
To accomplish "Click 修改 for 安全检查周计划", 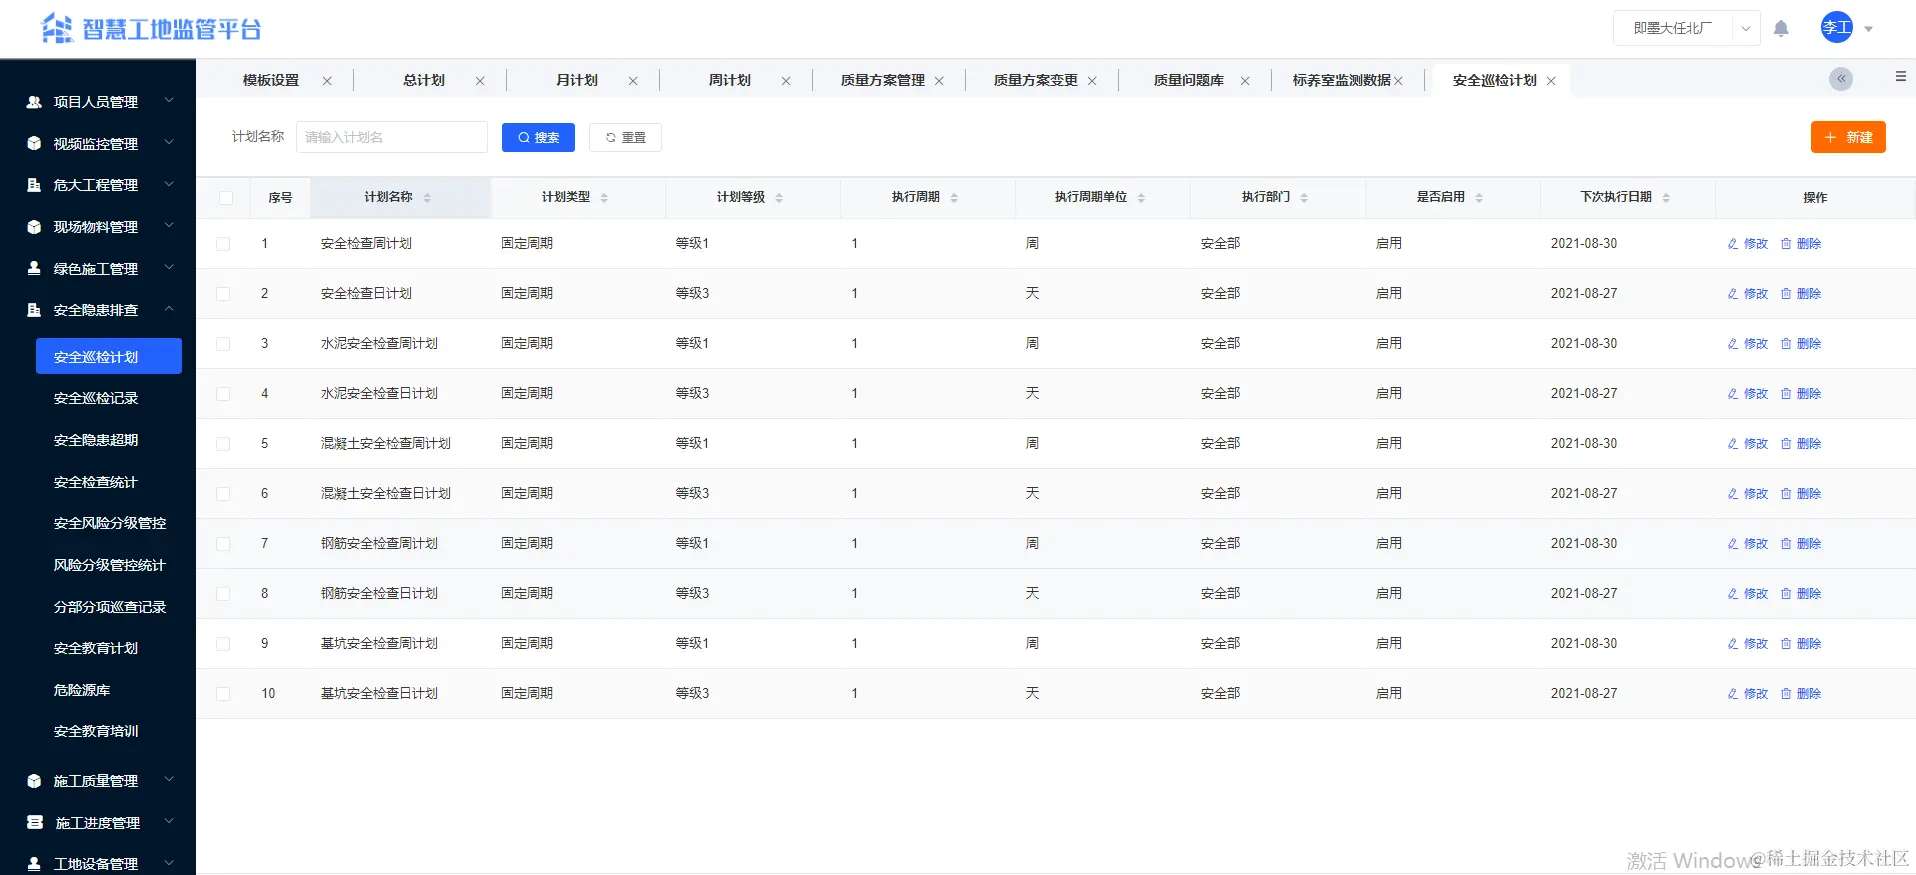I will [1748, 244].
